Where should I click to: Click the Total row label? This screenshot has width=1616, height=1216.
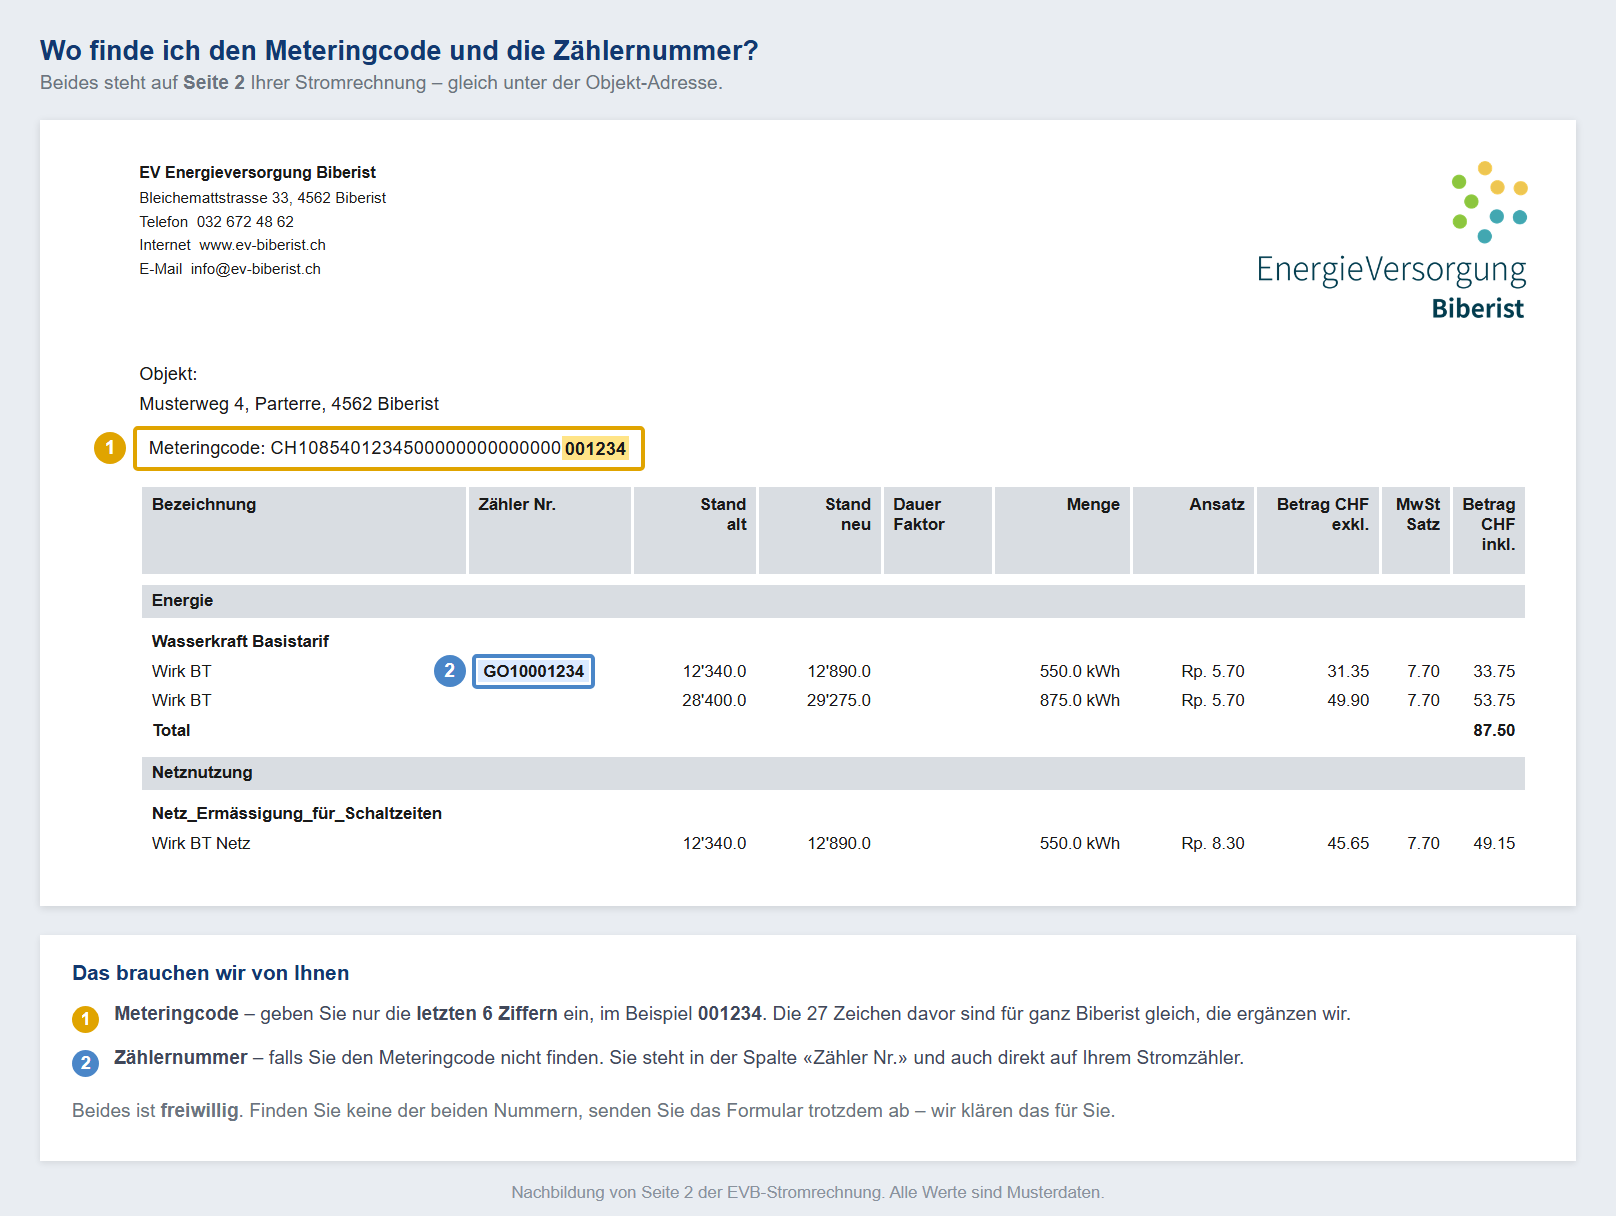(171, 730)
